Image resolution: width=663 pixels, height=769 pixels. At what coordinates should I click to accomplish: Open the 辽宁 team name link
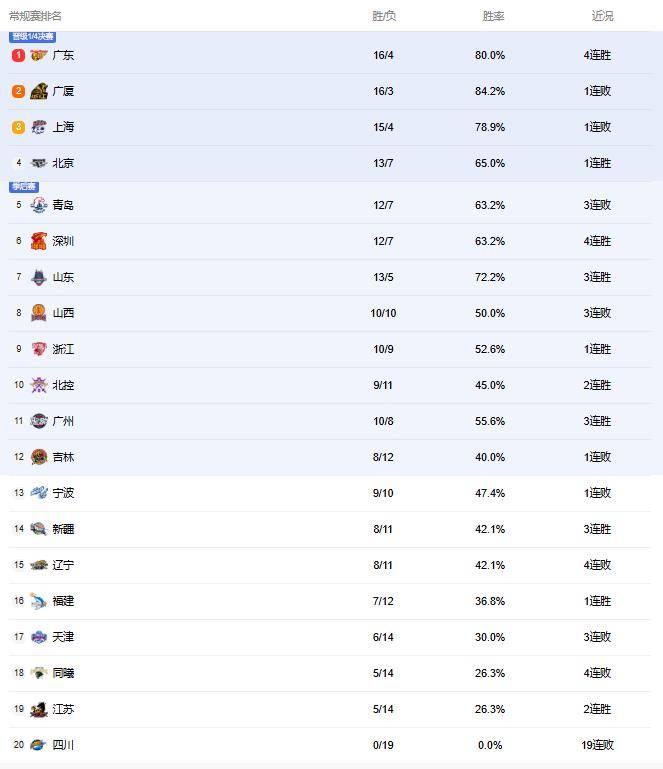pos(63,565)
